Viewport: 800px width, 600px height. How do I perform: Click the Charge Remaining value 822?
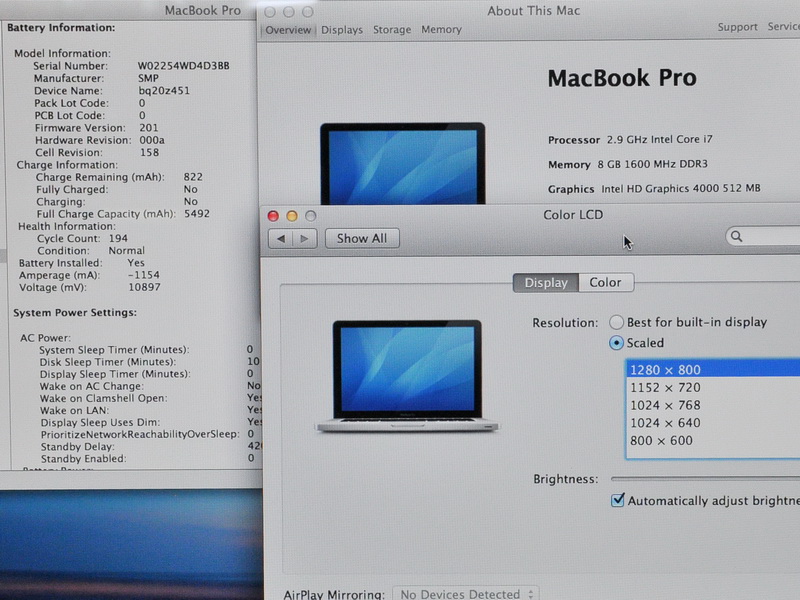tap(193, 177)
